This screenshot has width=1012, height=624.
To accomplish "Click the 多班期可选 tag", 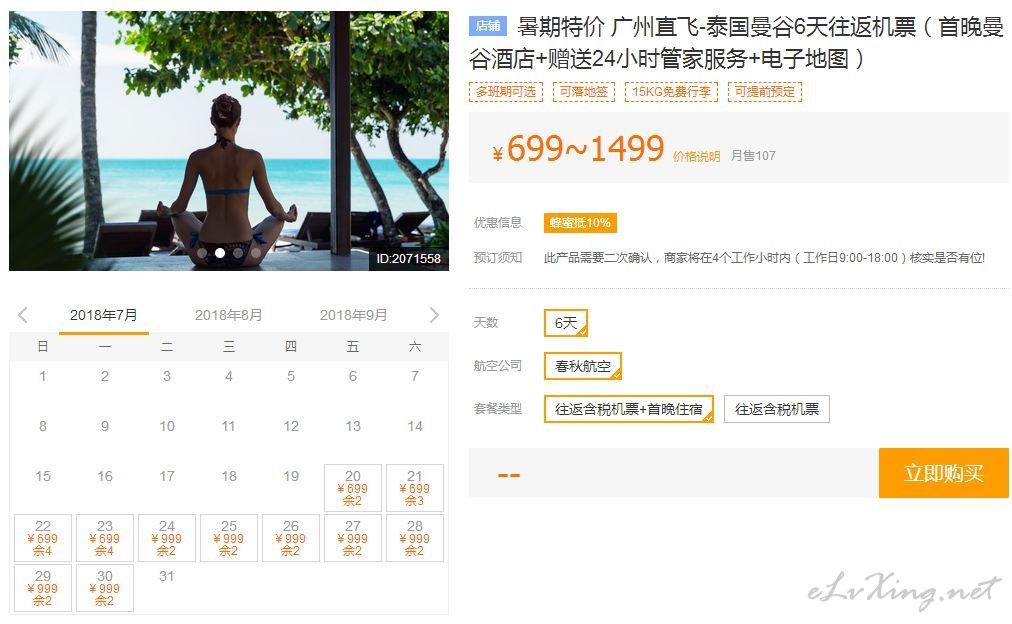I will point(506,92).
